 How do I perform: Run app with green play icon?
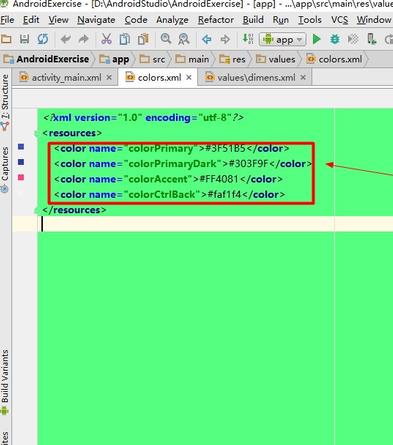pos(316,39)
